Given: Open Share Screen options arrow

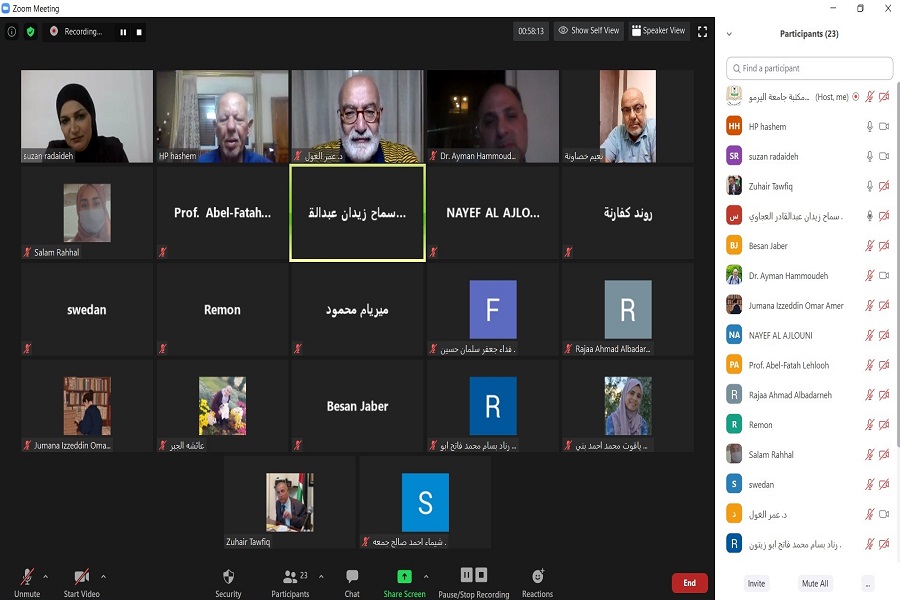Looking at the screenshot, I should (426, 576).
